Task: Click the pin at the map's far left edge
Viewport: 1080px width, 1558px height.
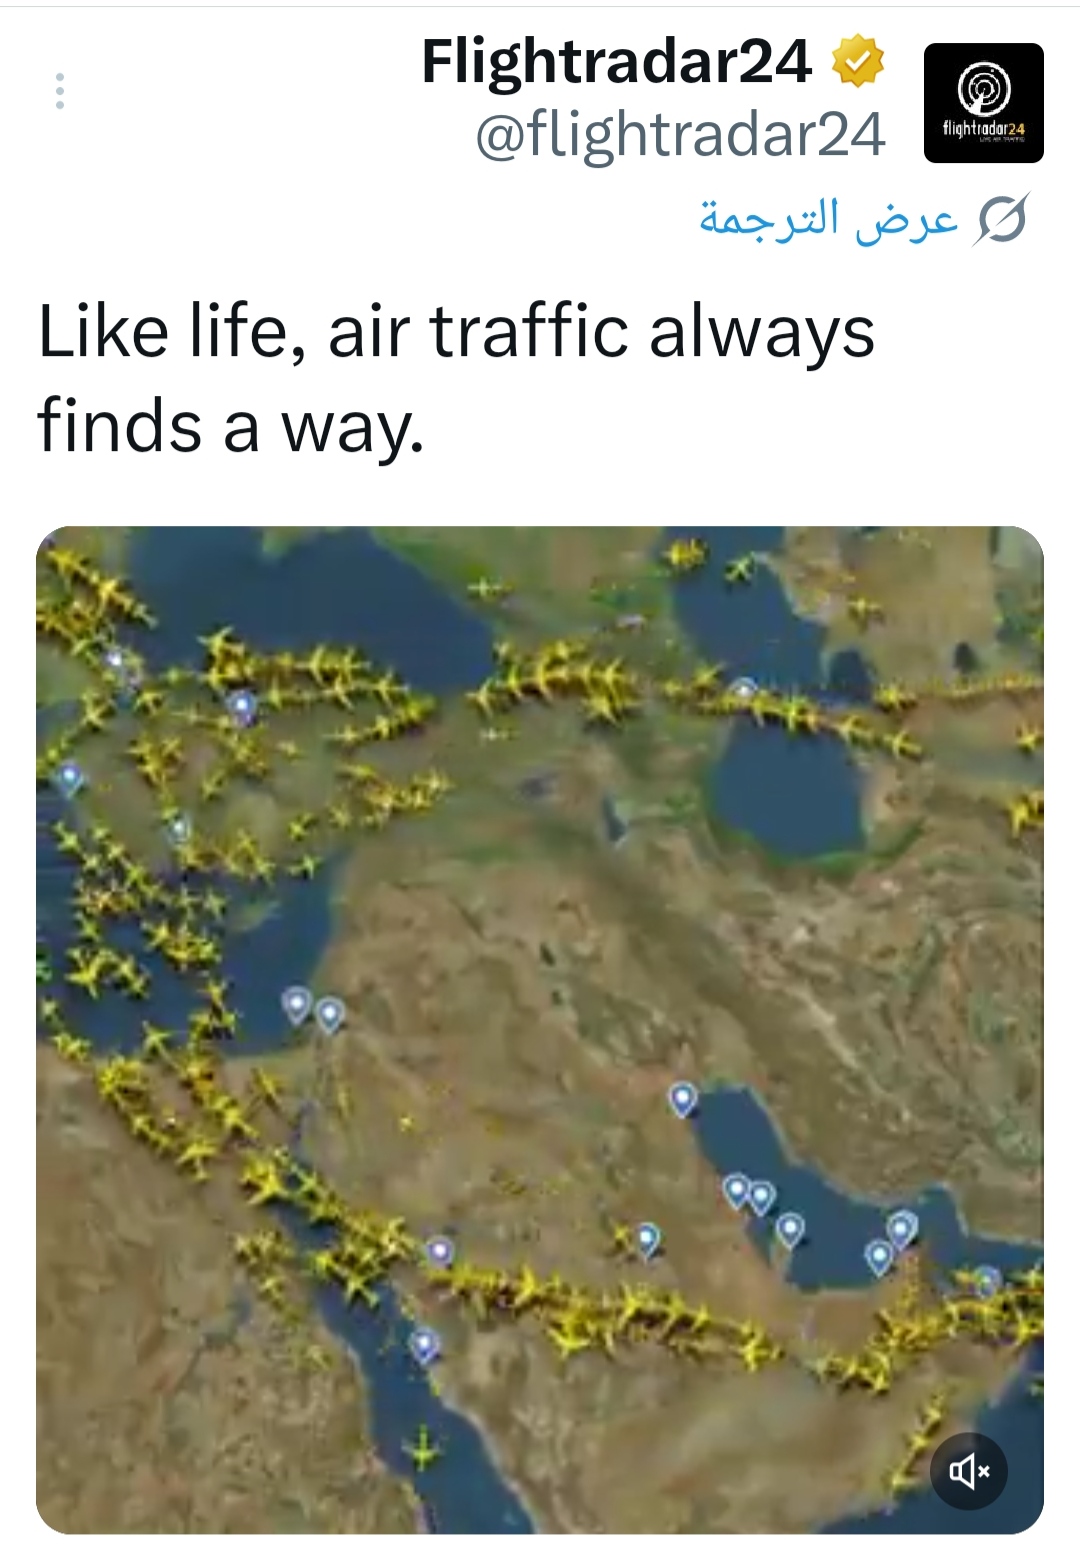Action: (69, 776)
